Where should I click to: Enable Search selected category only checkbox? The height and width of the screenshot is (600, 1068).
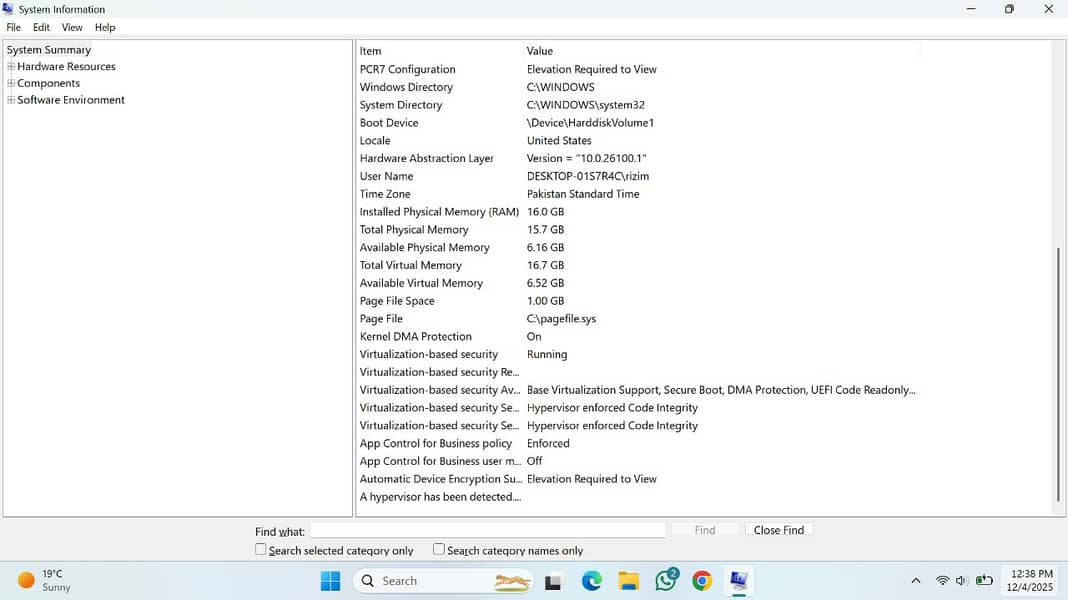(261, 550)
